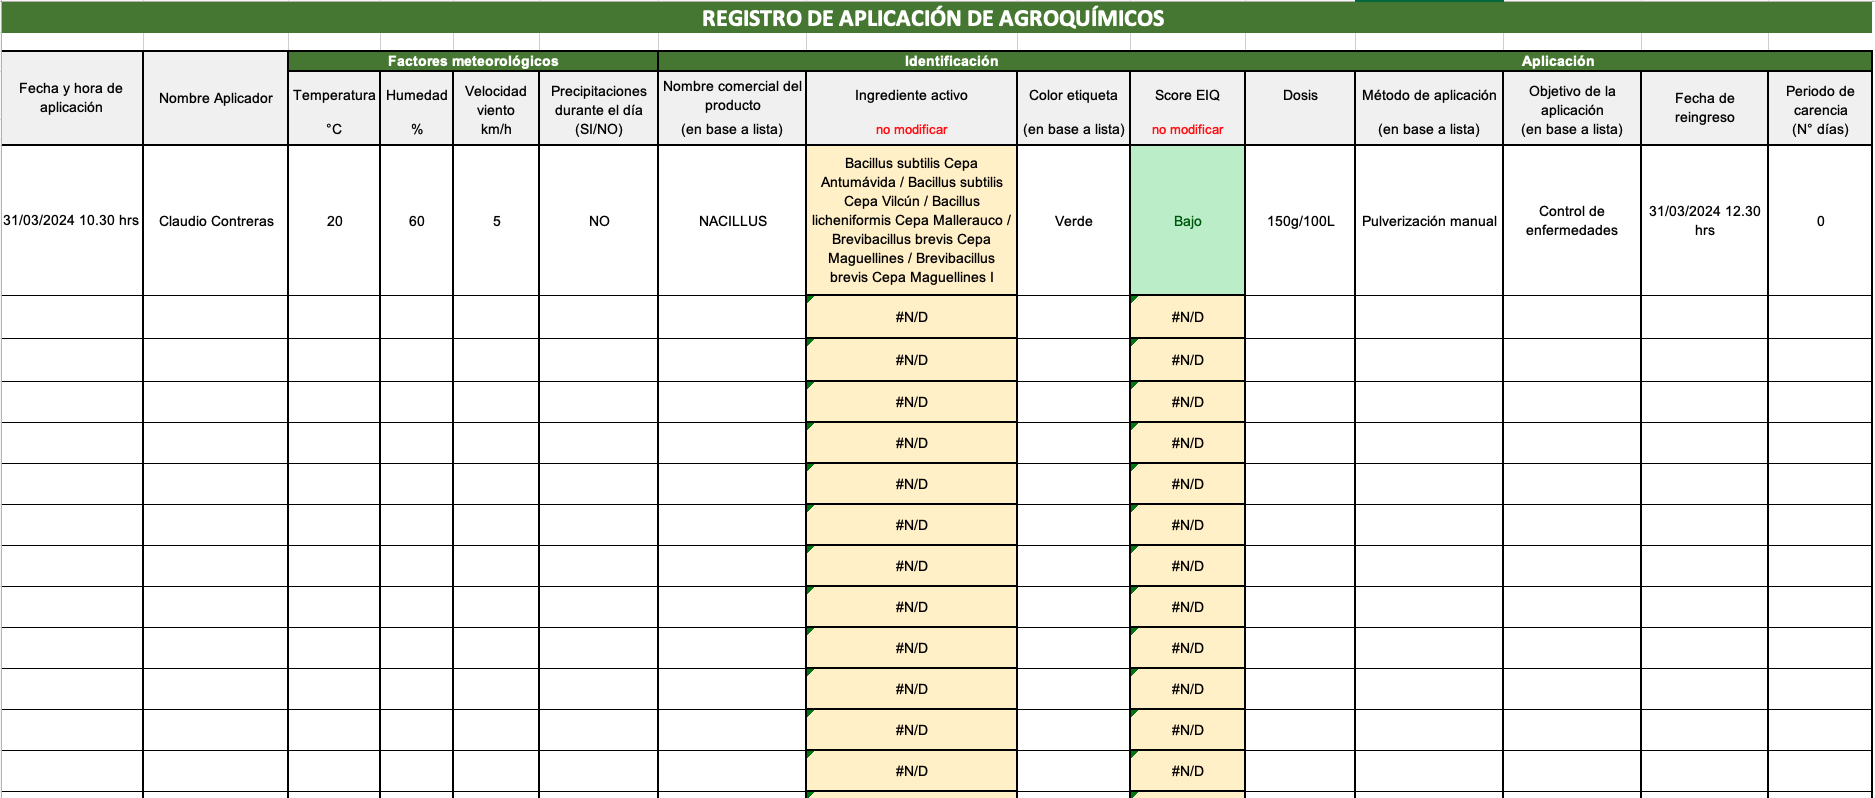Click the "Aplicación" group header
1875x798 pixels.
(1558, 61)
